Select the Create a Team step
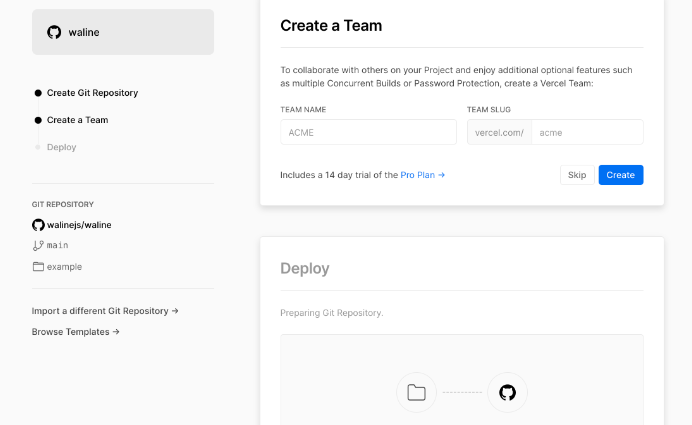Viewport: 692px width, 425px height. coord(77,120)
